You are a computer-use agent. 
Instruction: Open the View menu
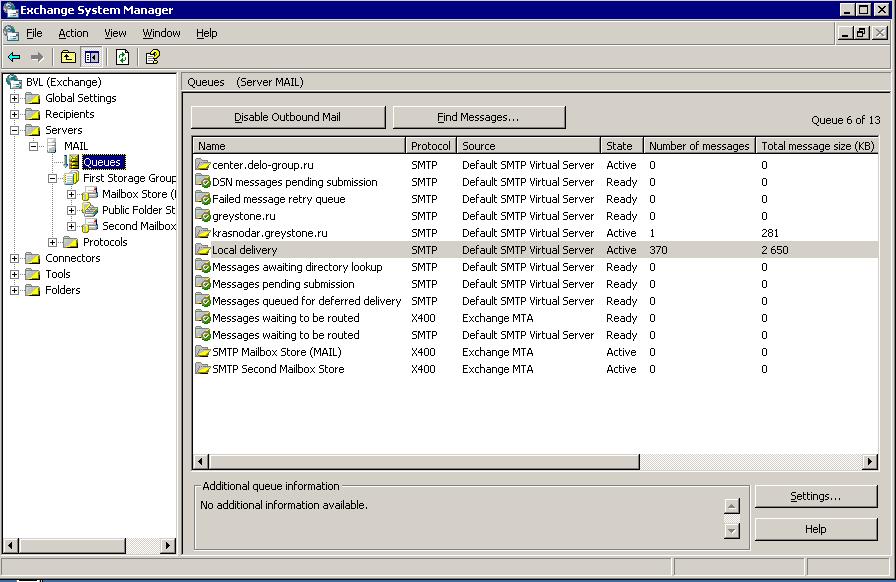[x=115, y=33]
